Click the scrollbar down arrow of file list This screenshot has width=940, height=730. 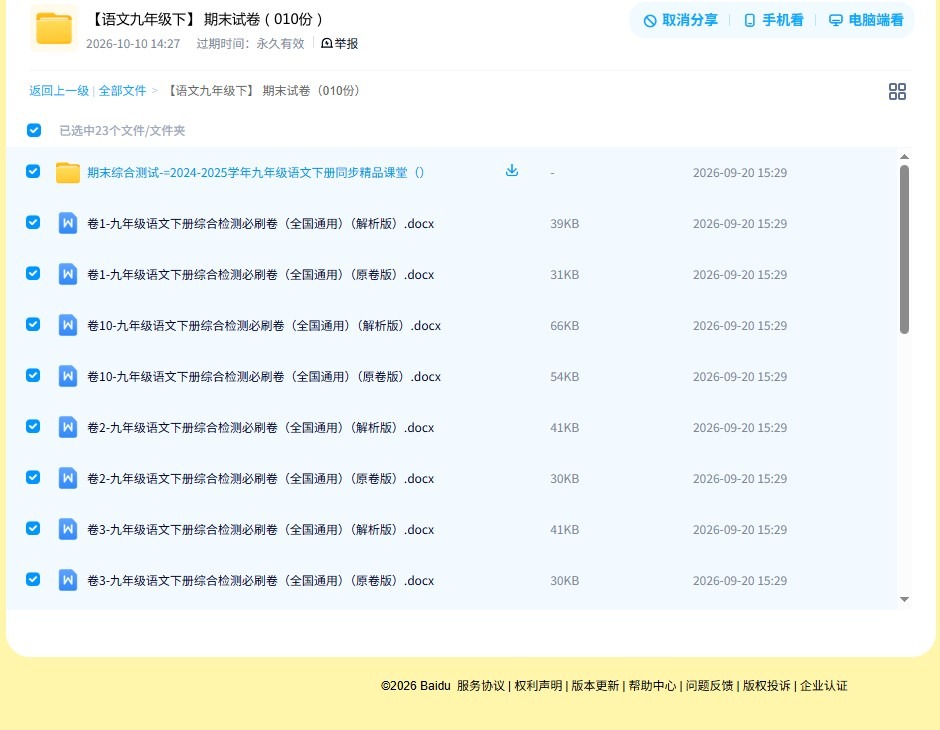904,599
